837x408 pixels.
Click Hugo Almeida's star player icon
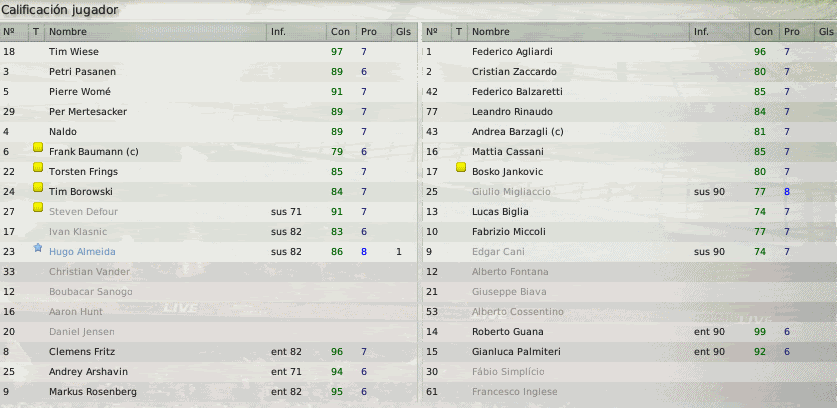[37, 248]
